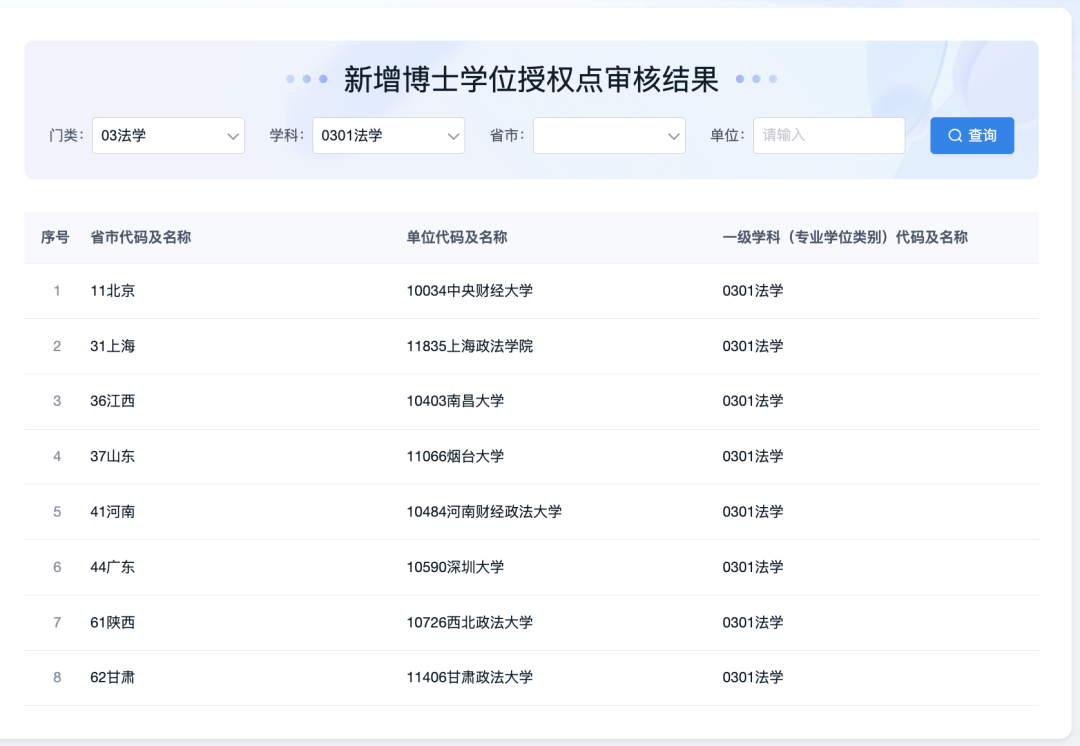Click the 查询 search button
The width and height of the screenshot is (1080, 746).
coord(971,136)
